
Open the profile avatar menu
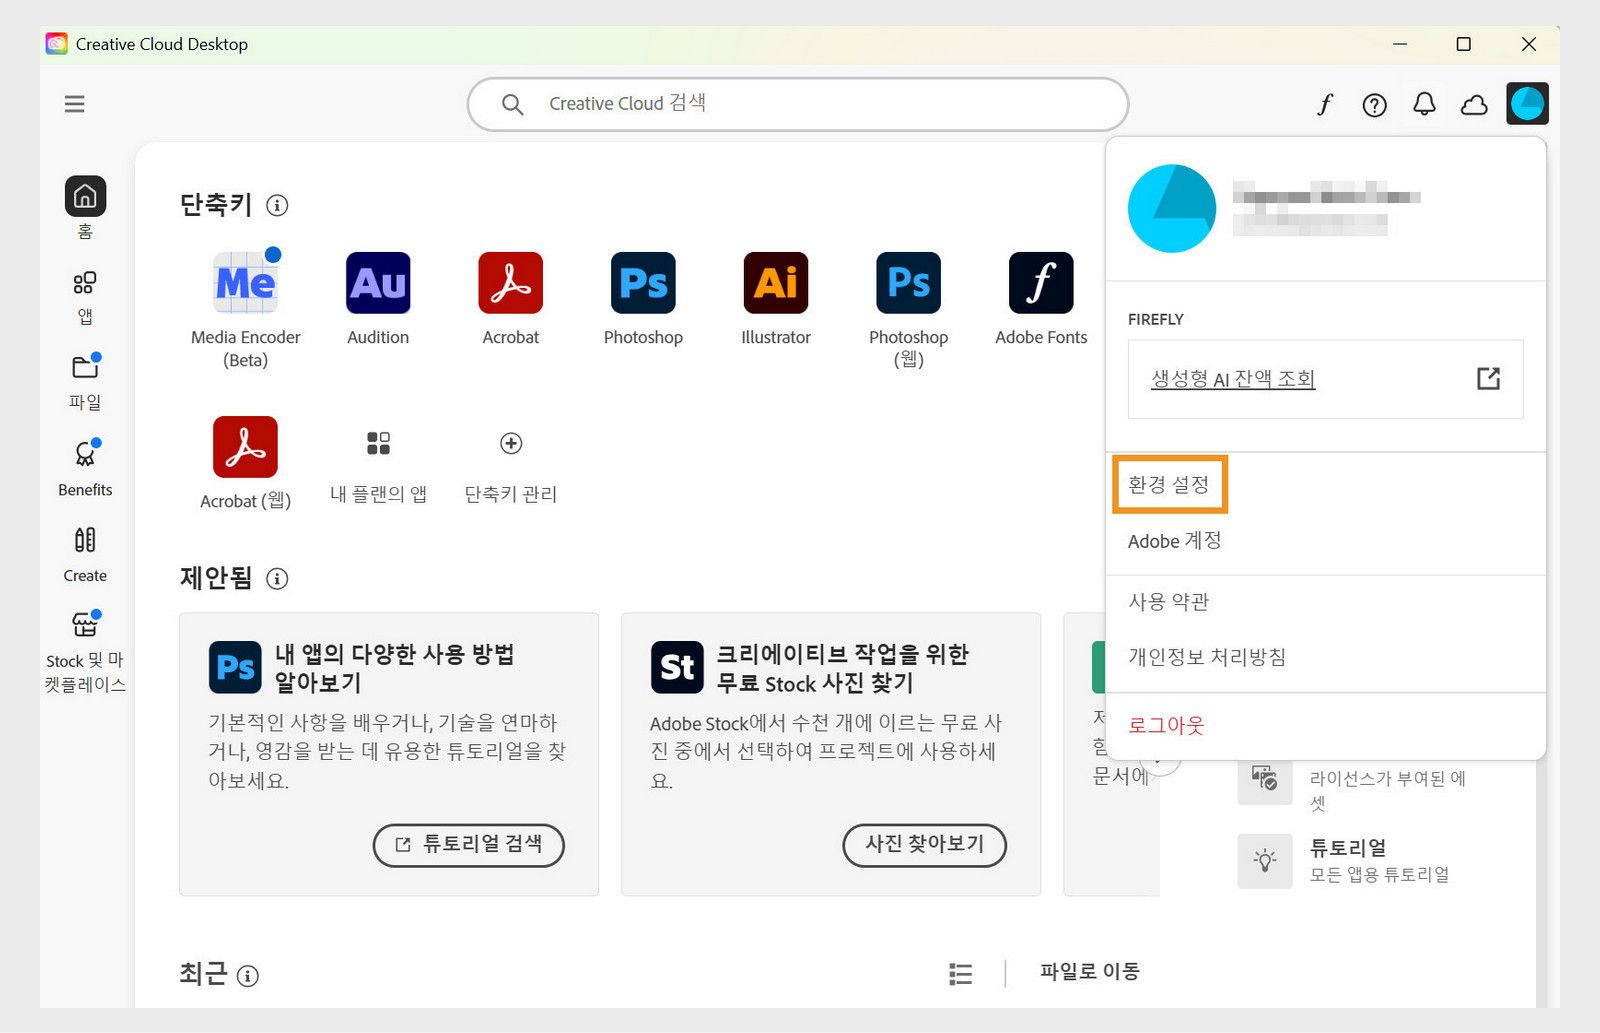[1527, 102]
